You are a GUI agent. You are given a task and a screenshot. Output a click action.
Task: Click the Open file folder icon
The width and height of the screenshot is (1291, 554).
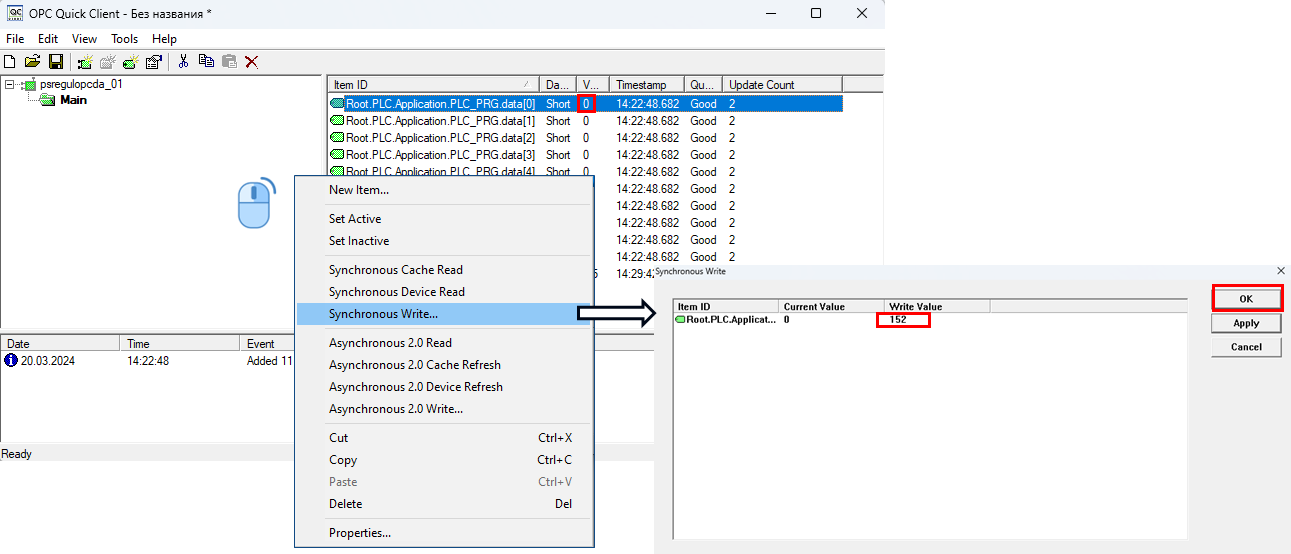click(x=32, y=62)
